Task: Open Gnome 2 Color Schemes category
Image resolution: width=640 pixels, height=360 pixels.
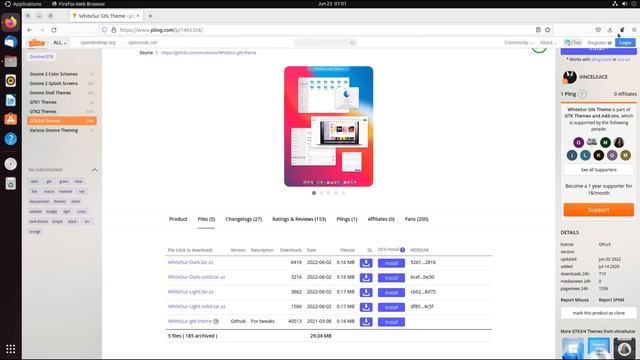Action: point(53,74)
